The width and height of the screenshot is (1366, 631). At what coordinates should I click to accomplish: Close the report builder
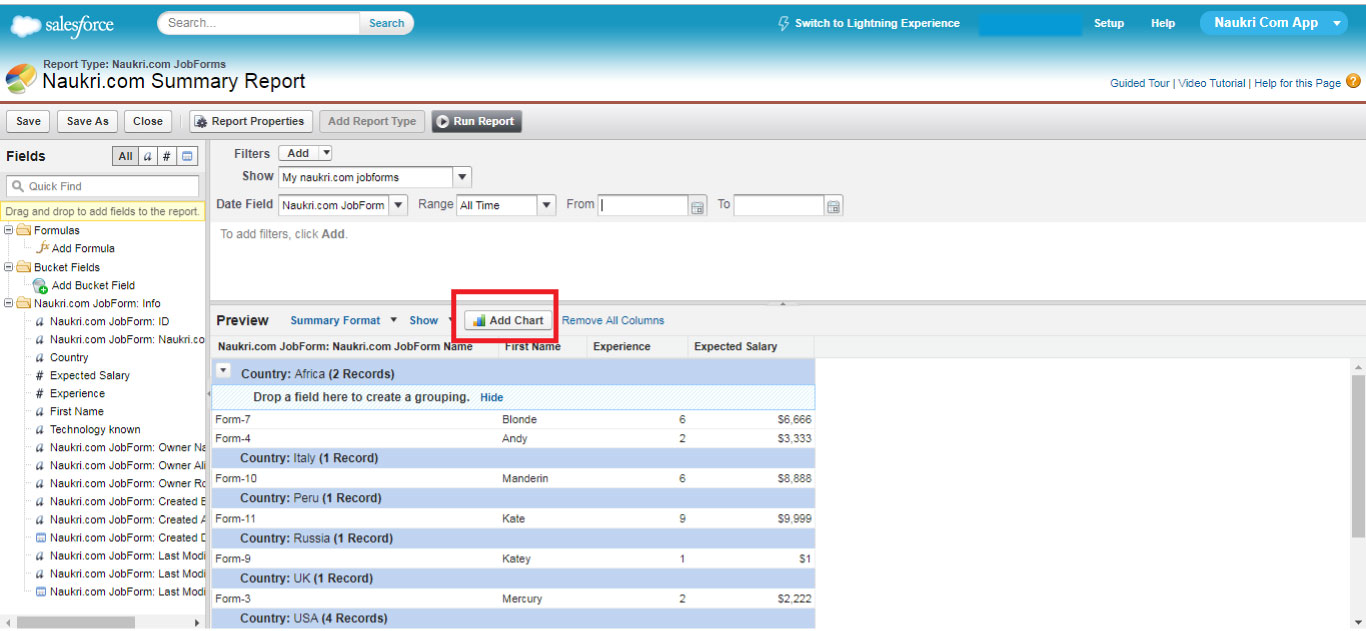[x=147, y=121]
